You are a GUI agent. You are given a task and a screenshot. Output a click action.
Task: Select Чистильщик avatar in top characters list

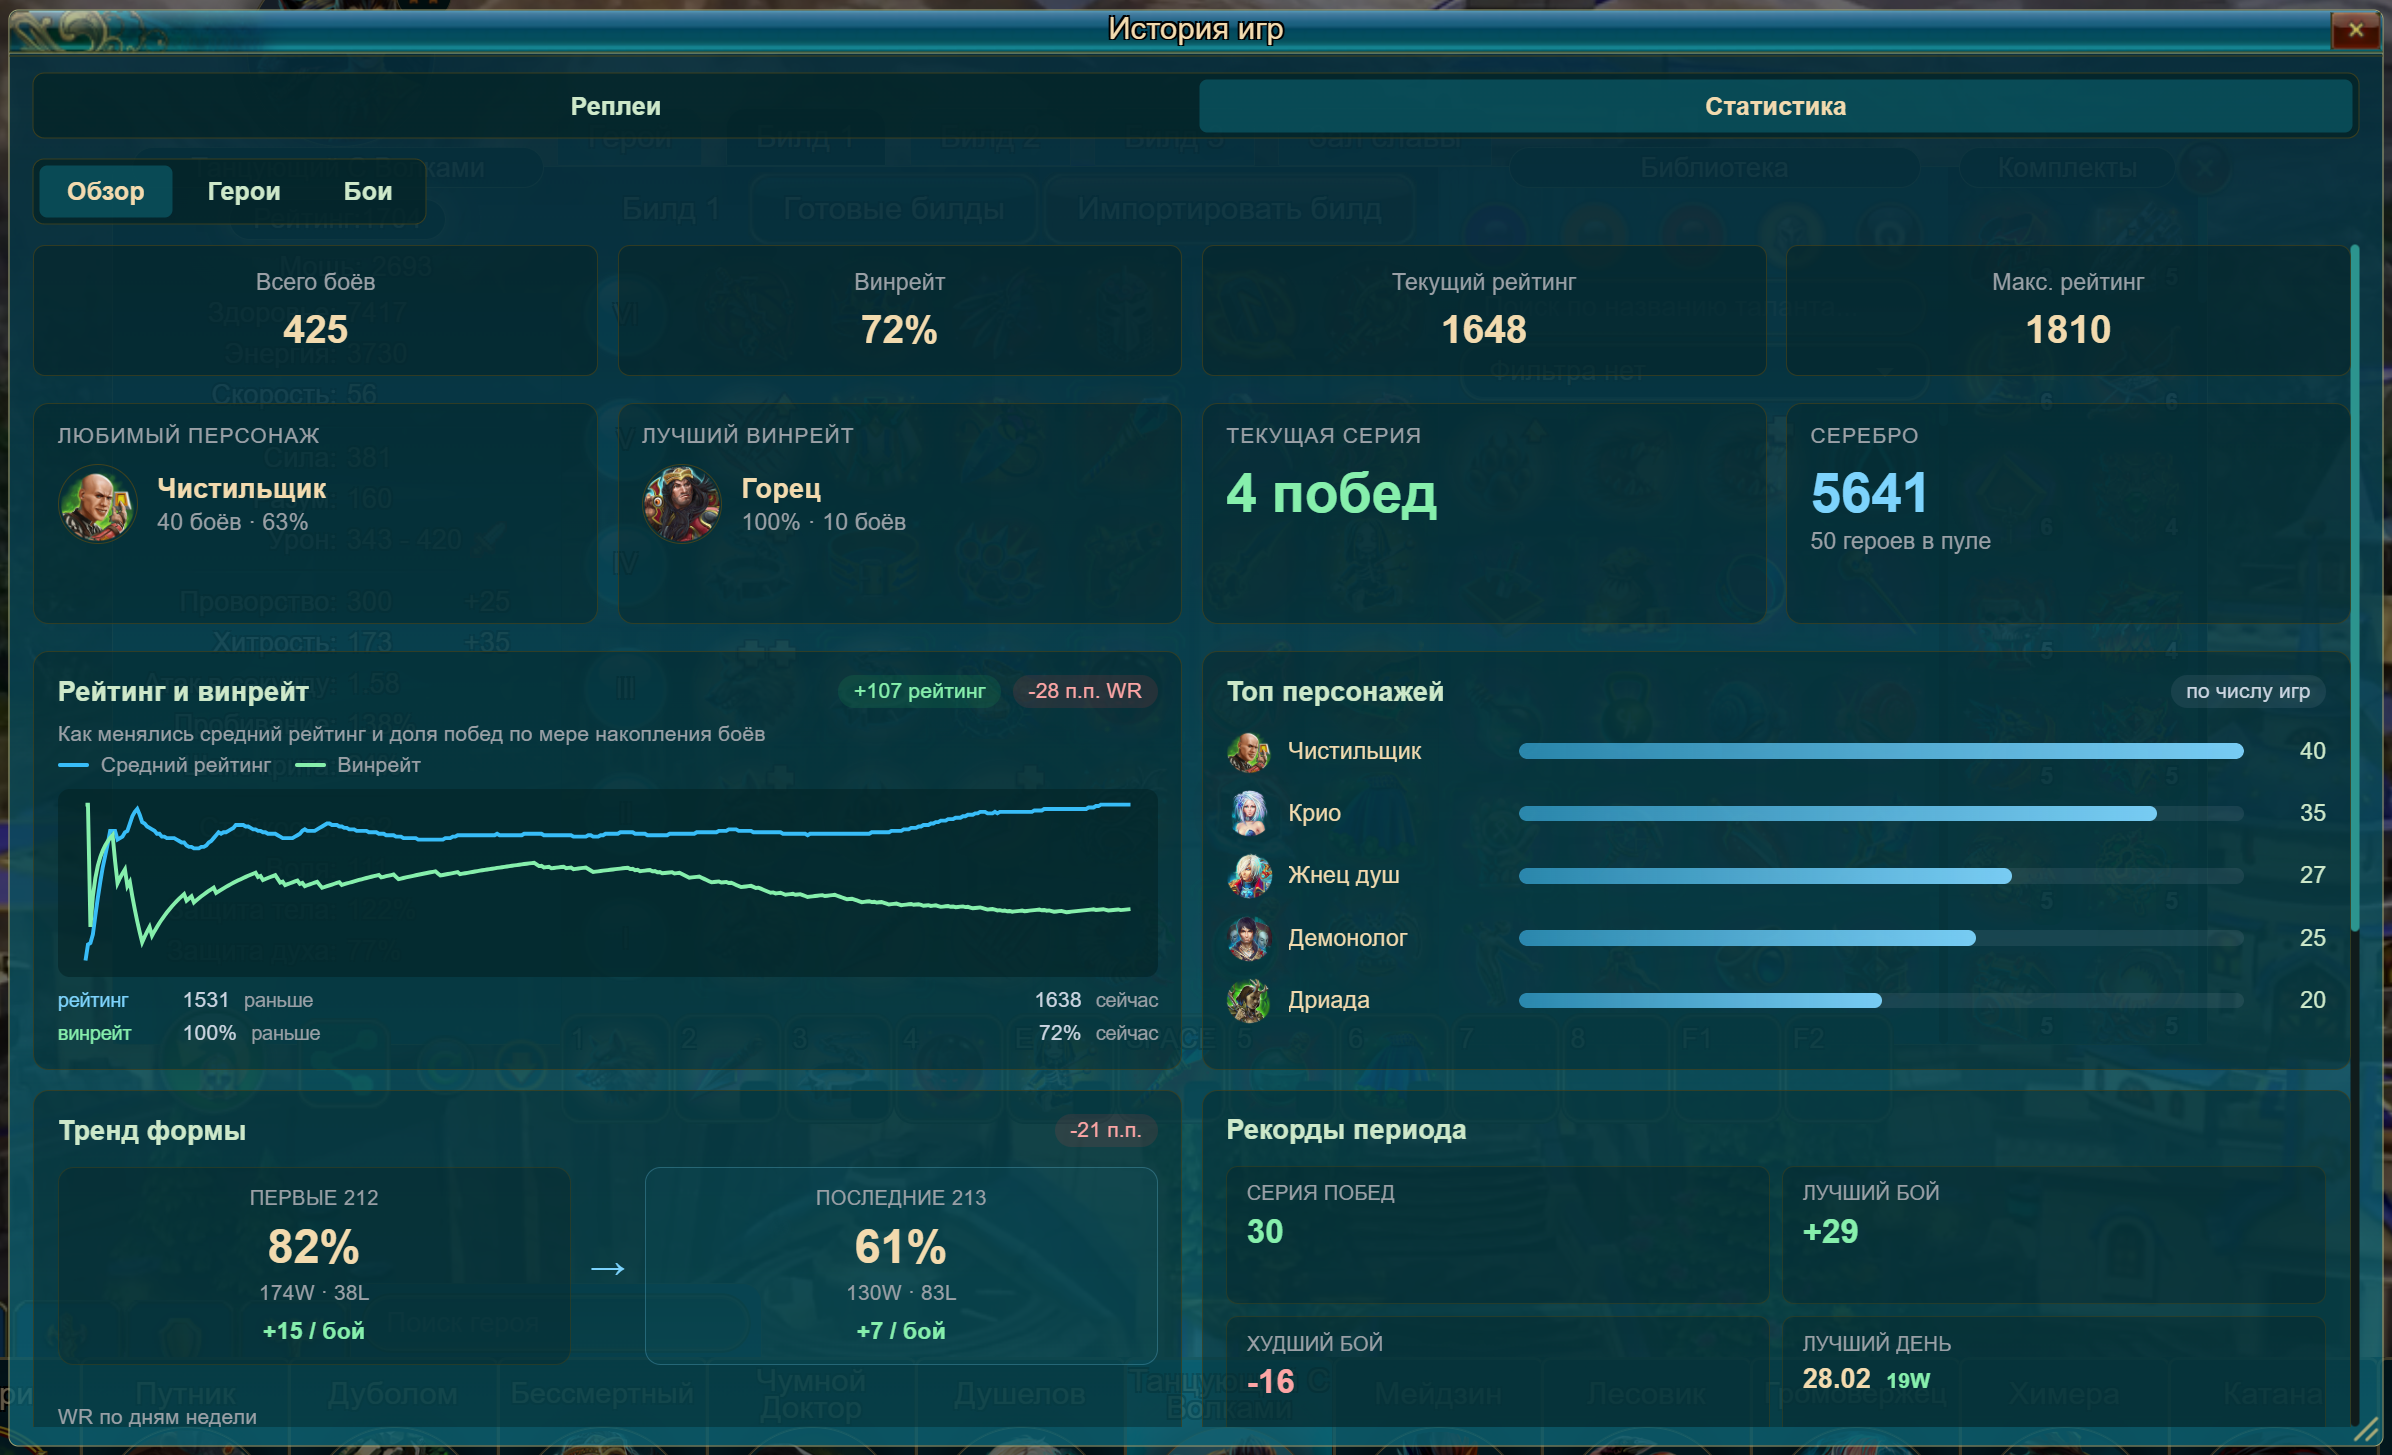pyautogui.click(x=1248, y=752)
